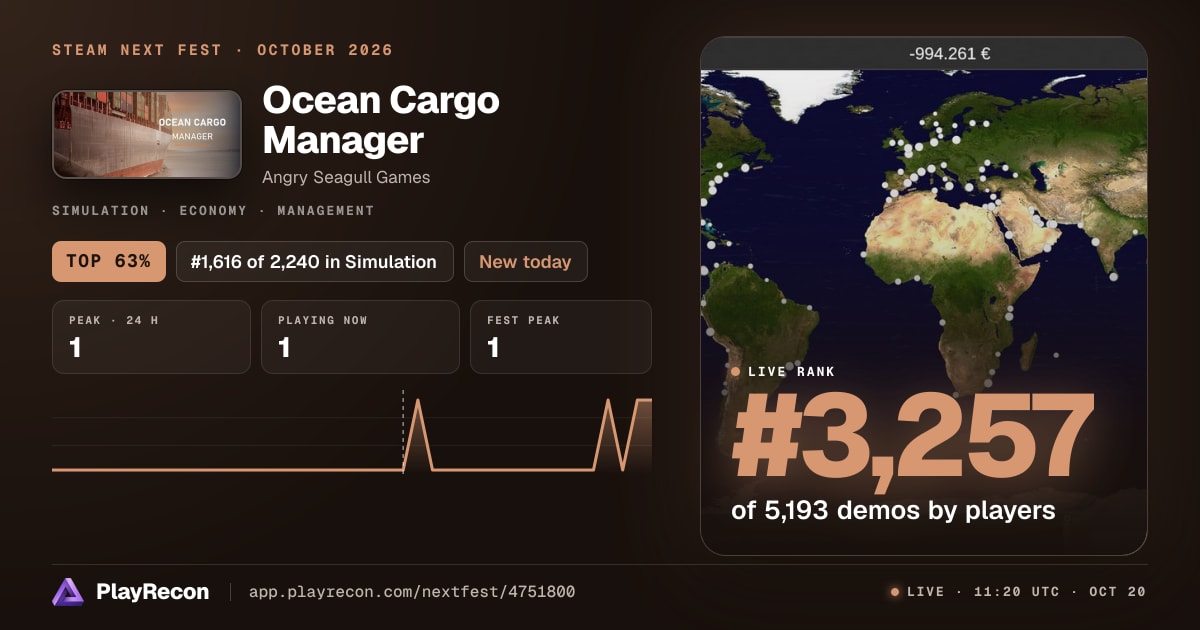
Task: Click the SIMULATION tag text
Action: tap(101, 211)
